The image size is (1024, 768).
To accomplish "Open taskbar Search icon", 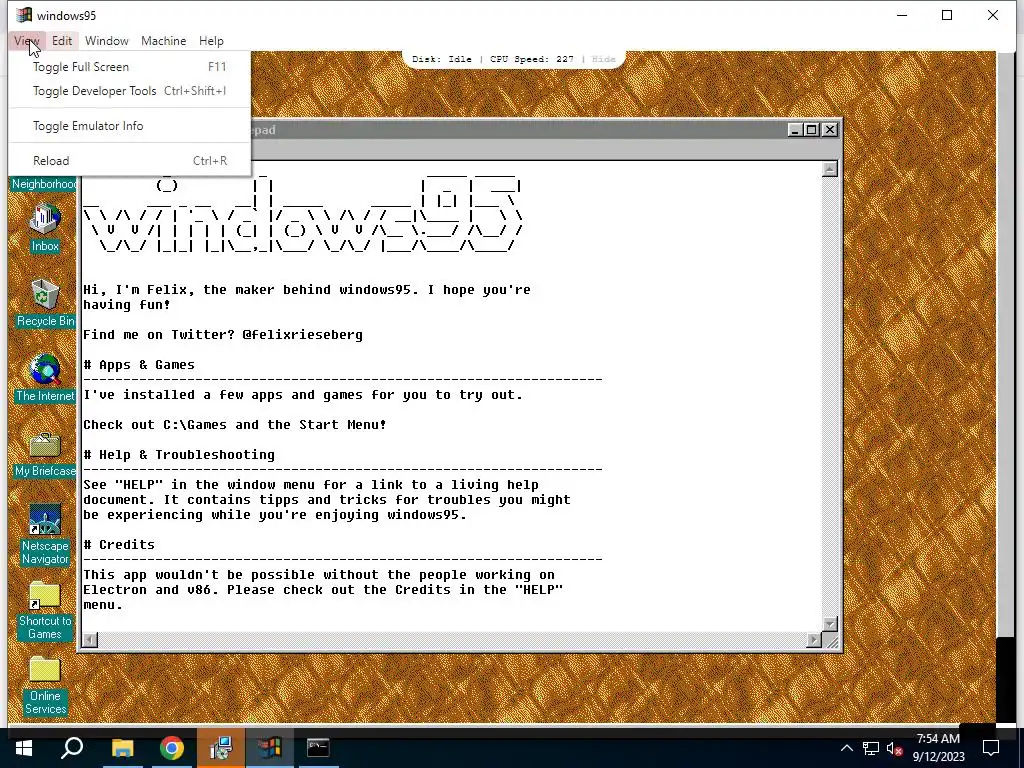I will click(72, 748).
